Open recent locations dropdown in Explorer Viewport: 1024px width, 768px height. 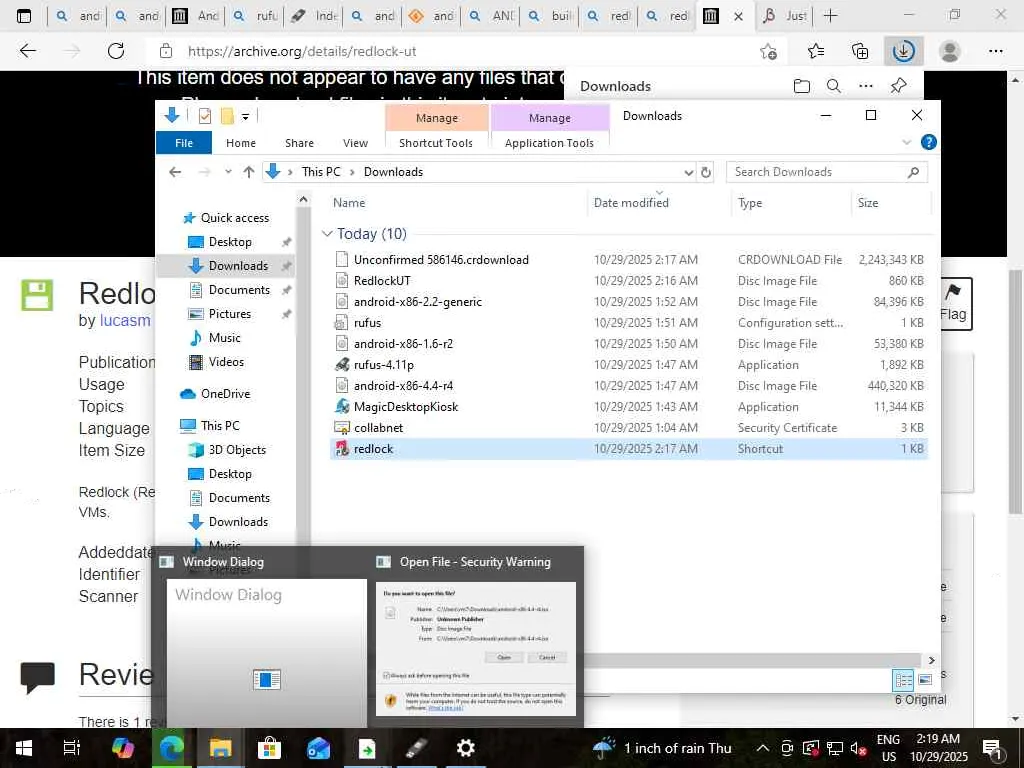click(228, 172)
